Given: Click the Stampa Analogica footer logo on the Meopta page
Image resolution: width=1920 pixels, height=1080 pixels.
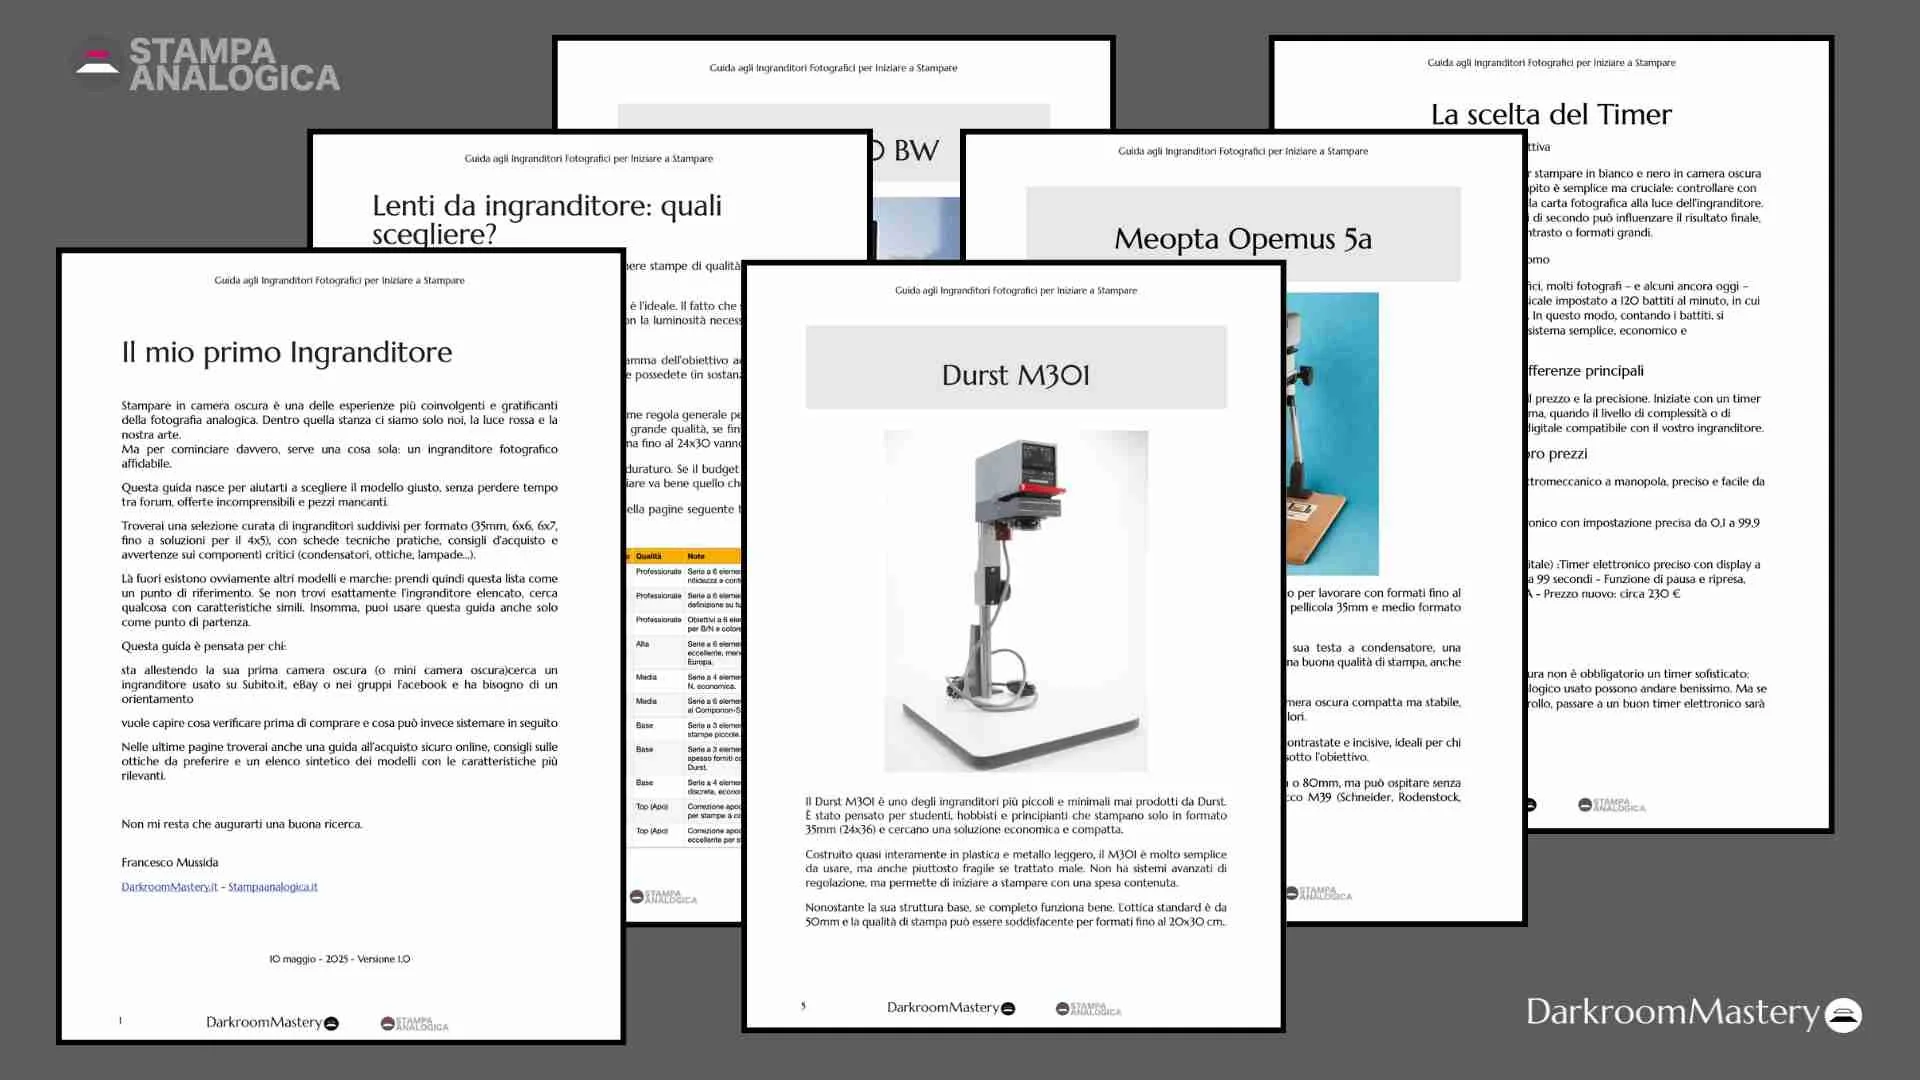Looking at the screenshot, I should tap(1319, 893).
